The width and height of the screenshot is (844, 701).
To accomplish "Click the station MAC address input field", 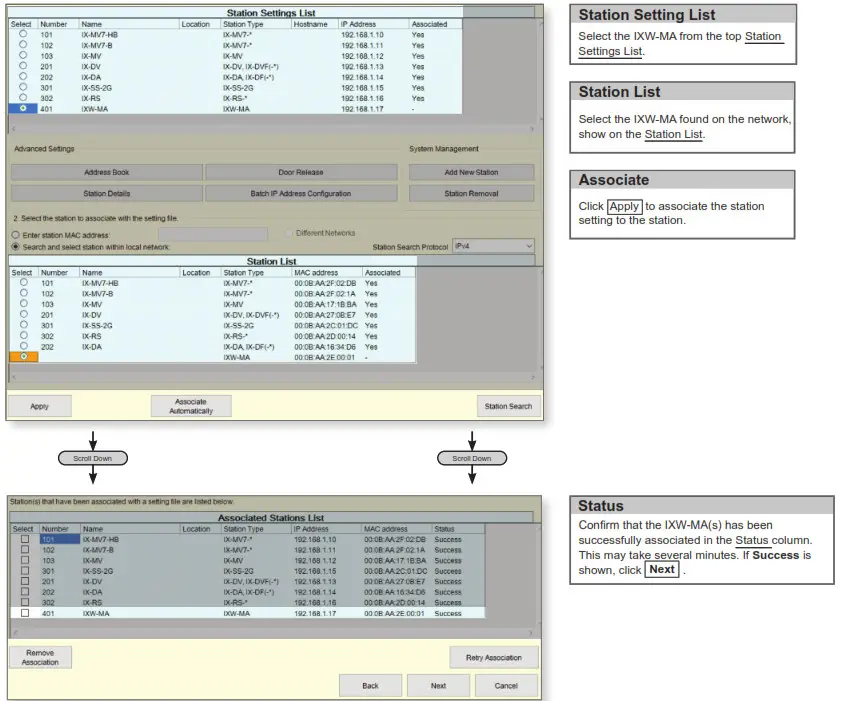I will (213, 234).
